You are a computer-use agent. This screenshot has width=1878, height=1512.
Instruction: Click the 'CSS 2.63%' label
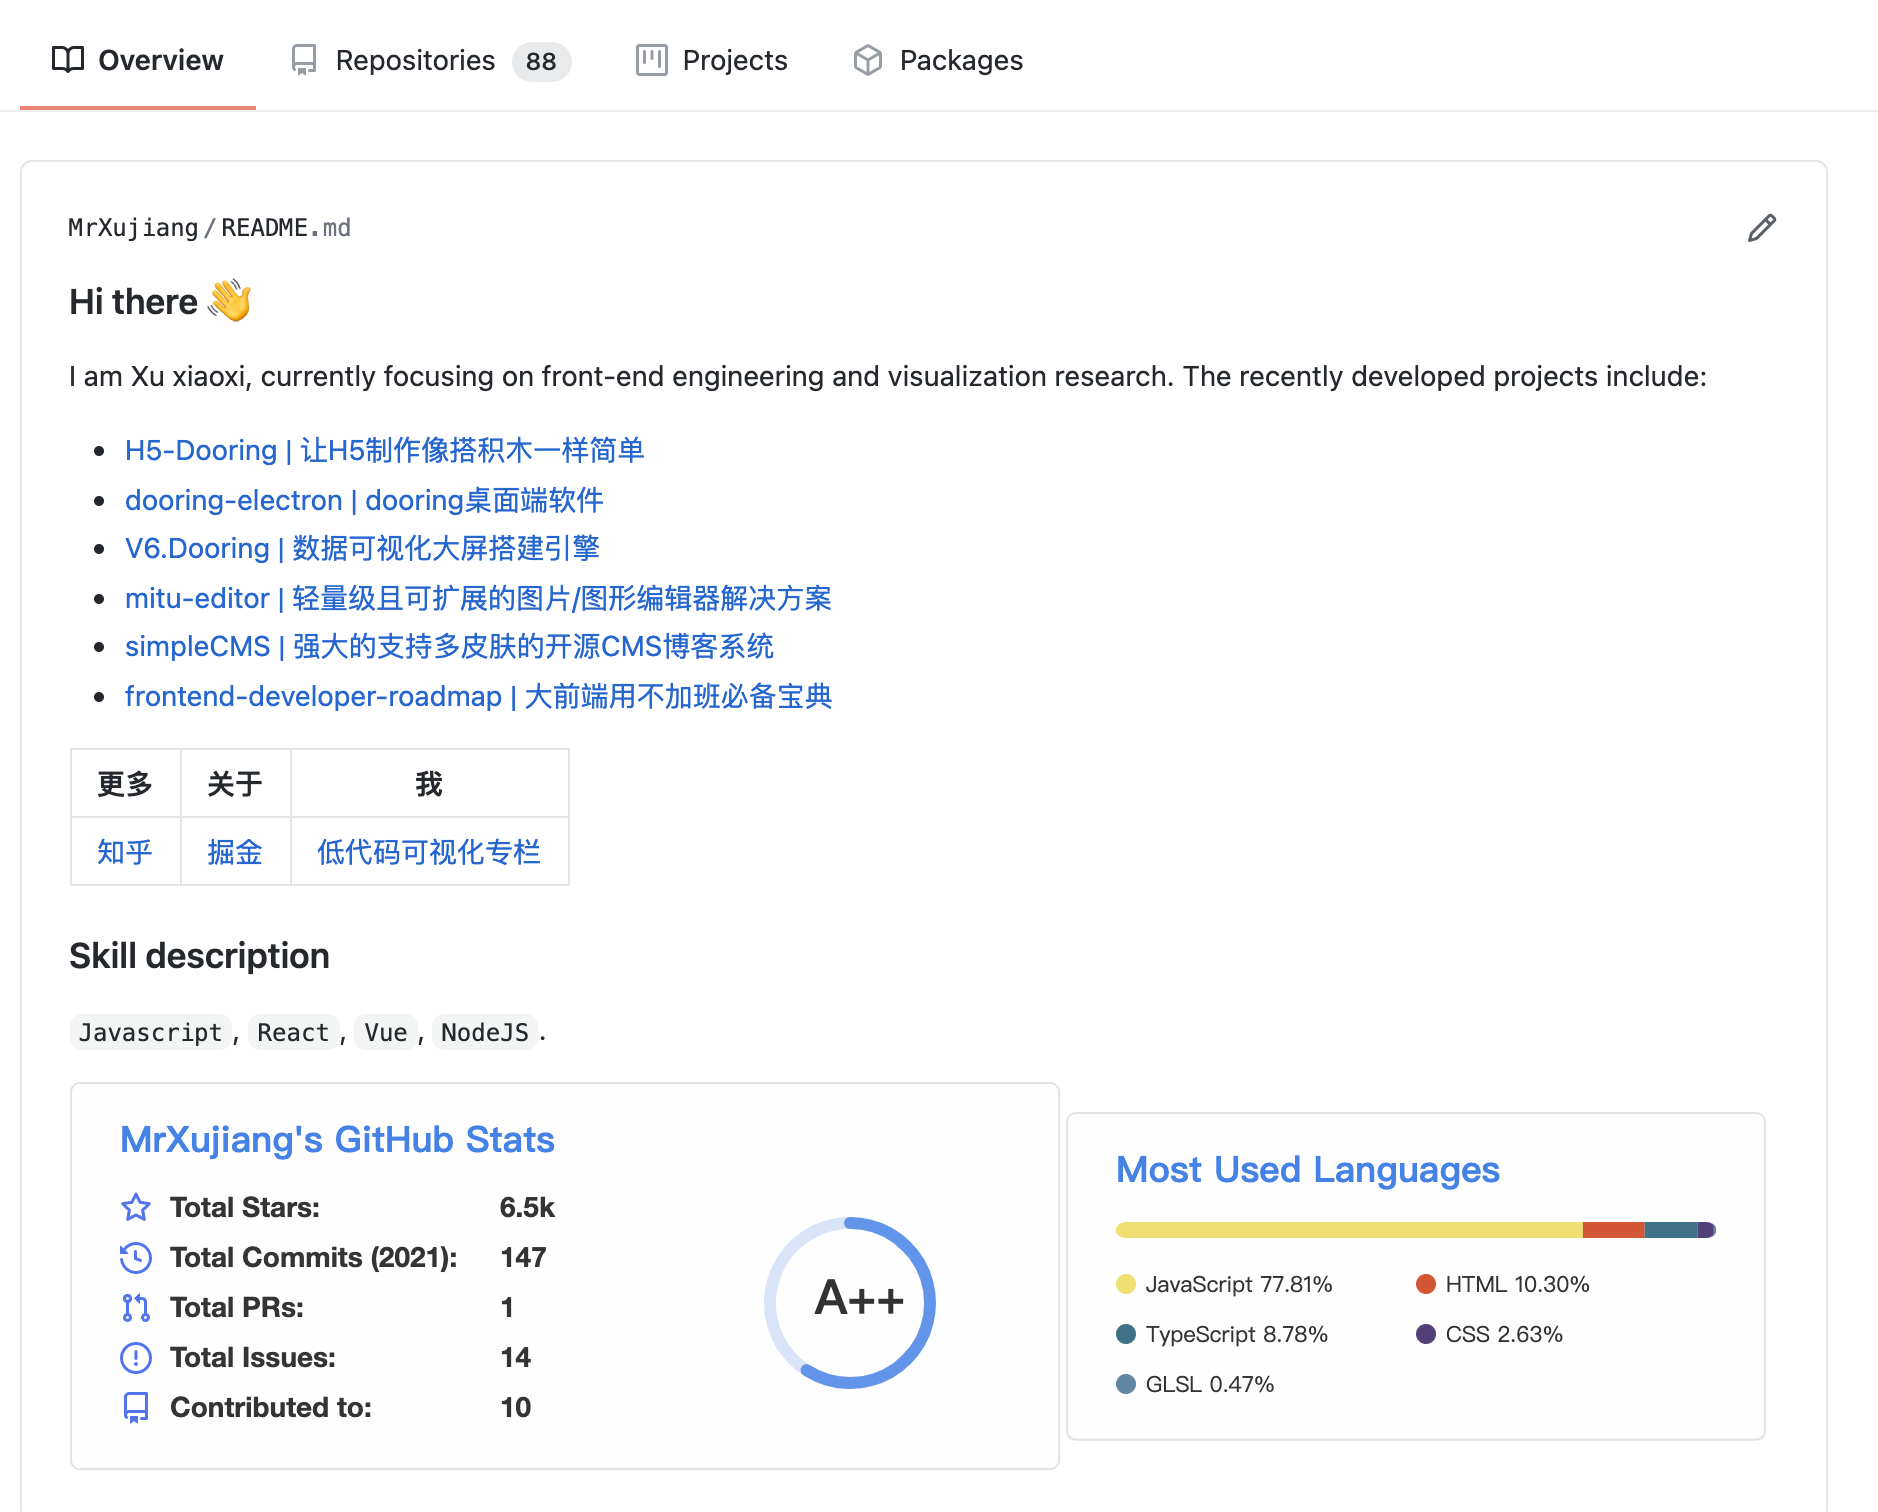pyautogui.click(x=1504, y=1334)
